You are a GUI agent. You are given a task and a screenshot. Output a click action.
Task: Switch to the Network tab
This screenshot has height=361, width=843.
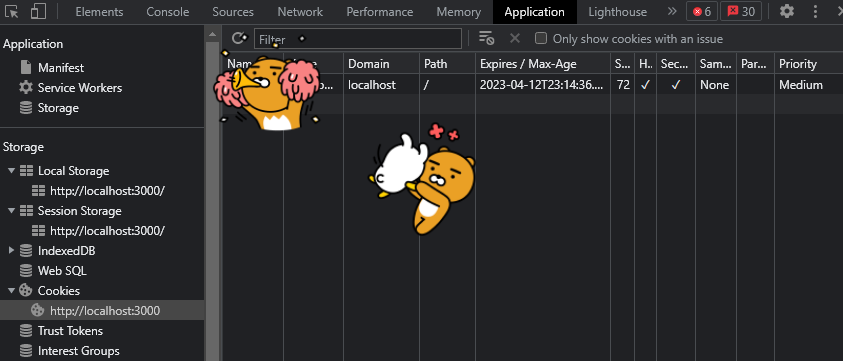[x=300, y=12]
